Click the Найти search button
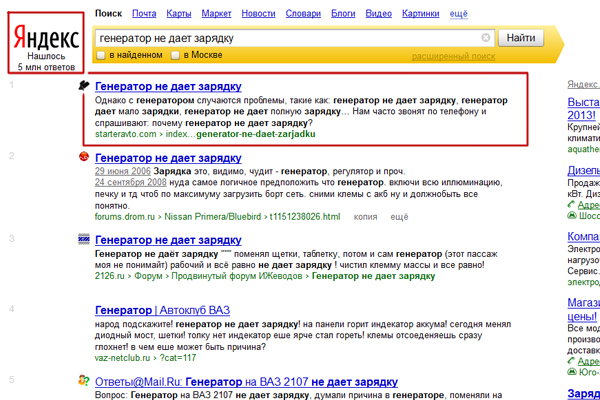 coord(521,38)
